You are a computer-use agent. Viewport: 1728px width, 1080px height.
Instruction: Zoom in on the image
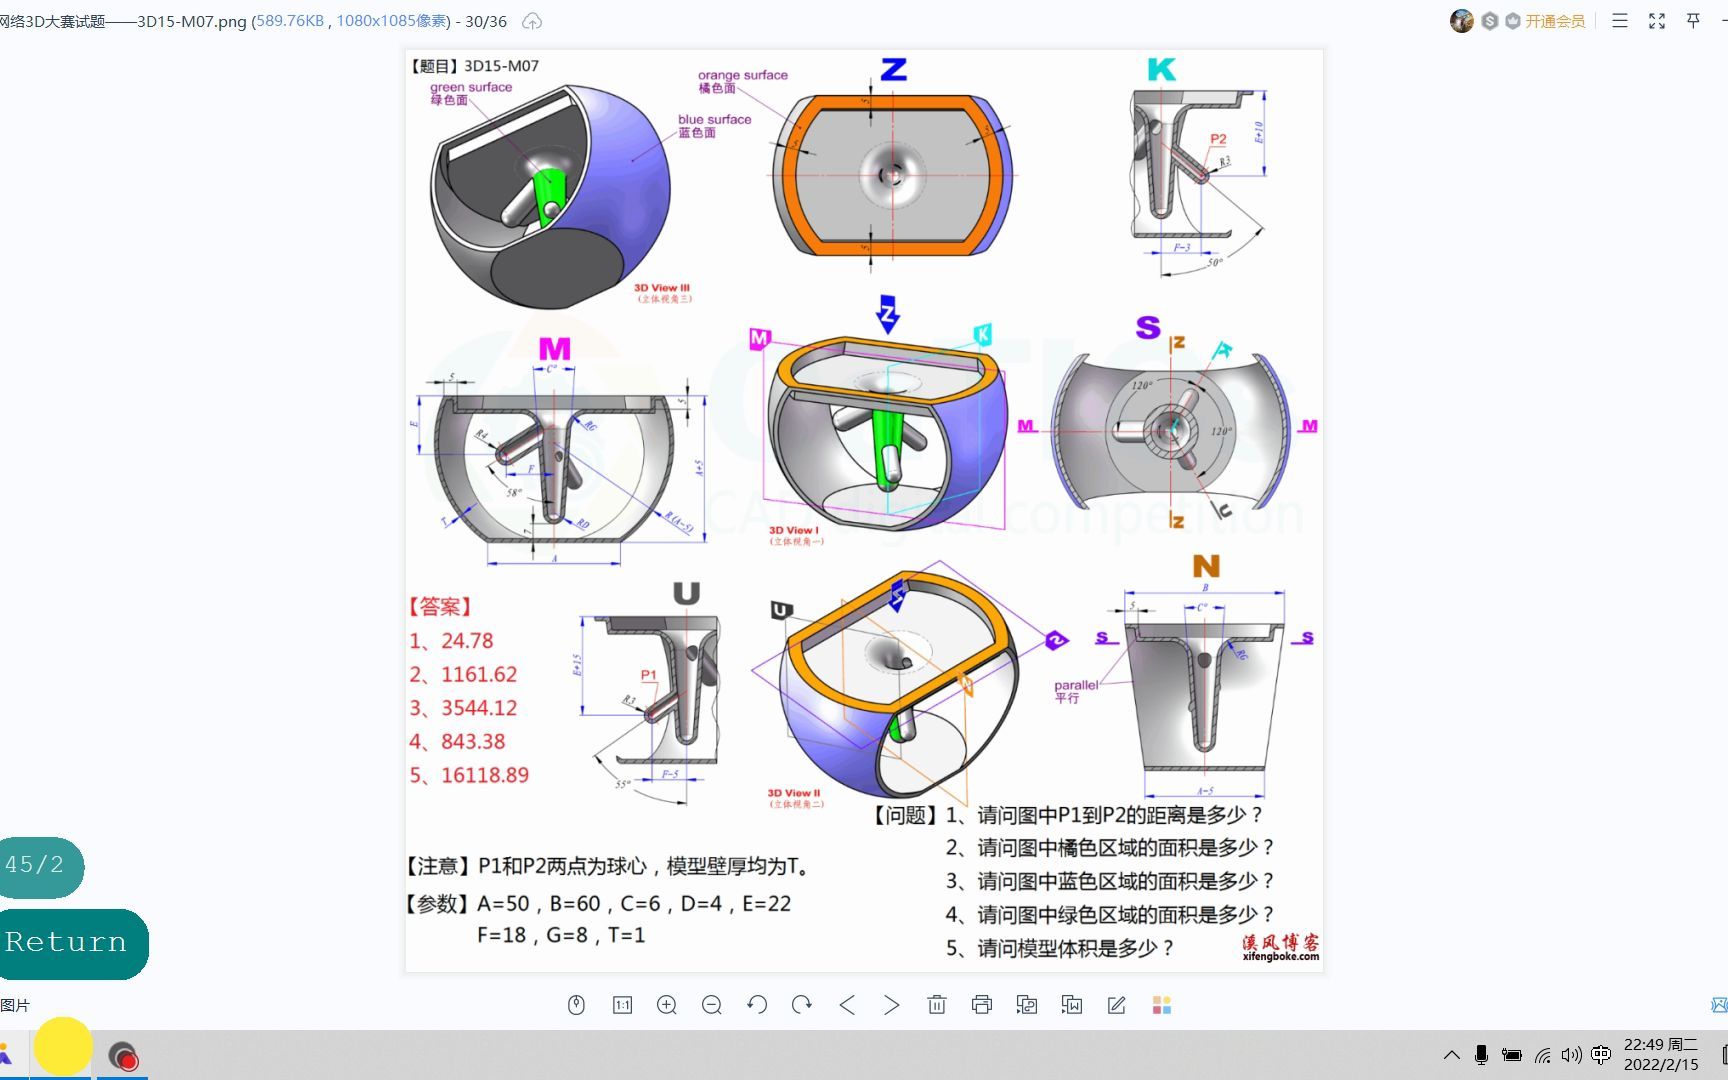667,1005
